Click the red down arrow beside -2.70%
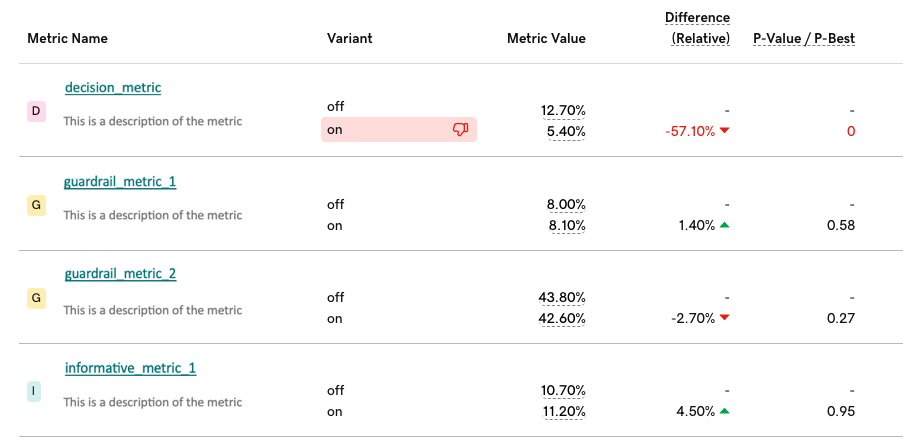Image resolution: width=903 pixels, height=442 pixels. (x=724, y=319)
